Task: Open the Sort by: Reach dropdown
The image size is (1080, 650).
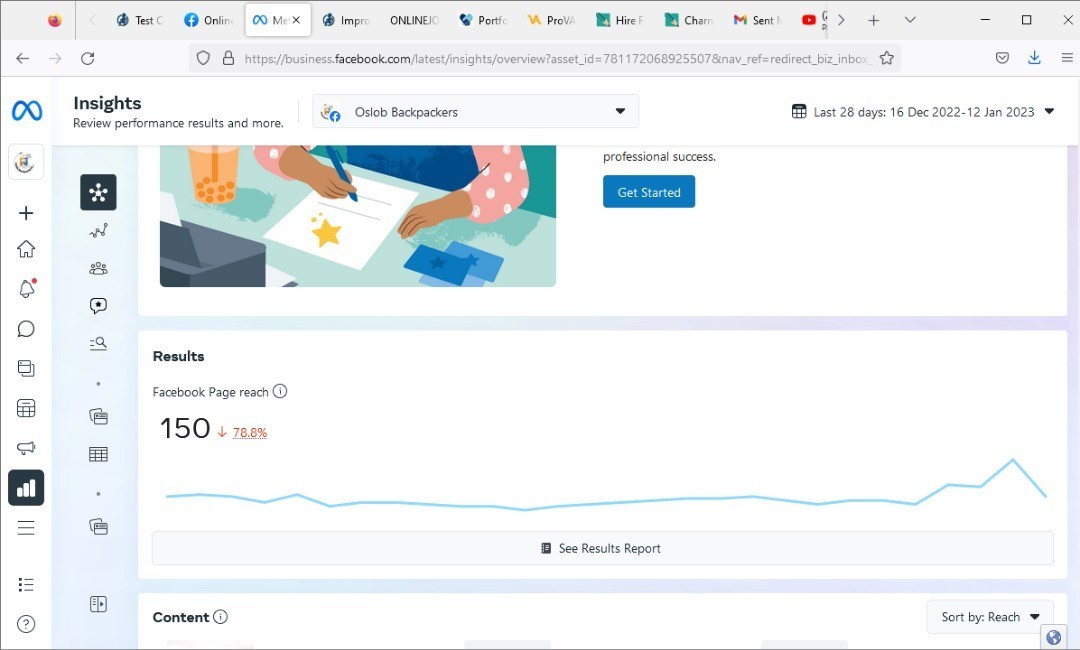Action: [990, 617]
